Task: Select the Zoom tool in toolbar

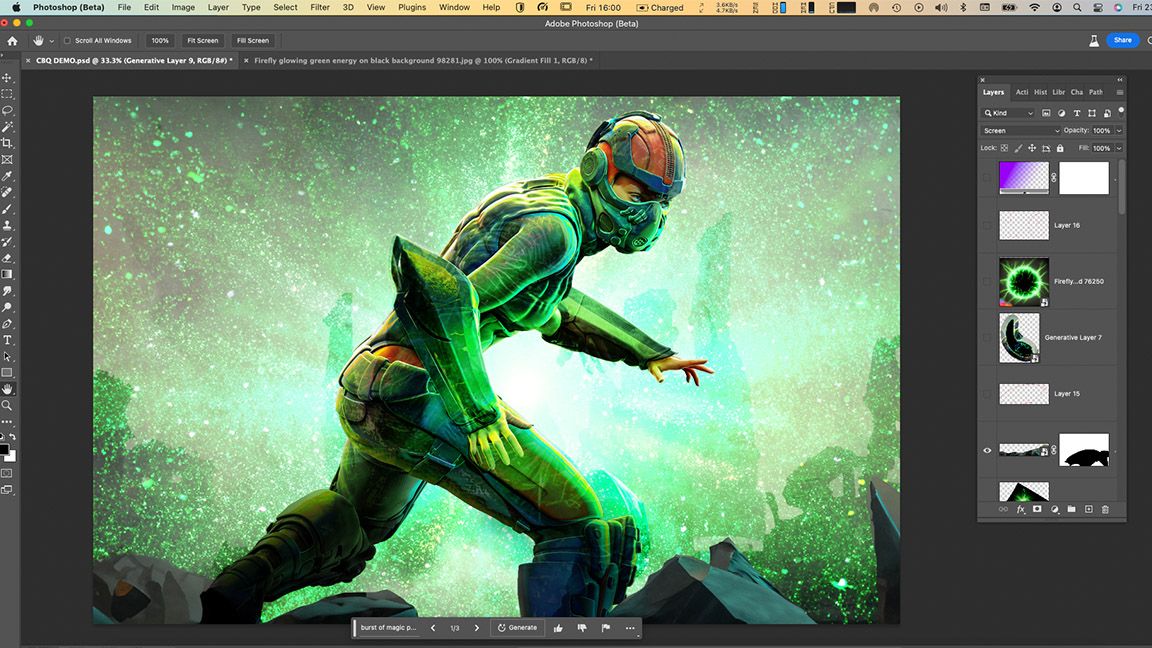Action: (x=7, y=406)
